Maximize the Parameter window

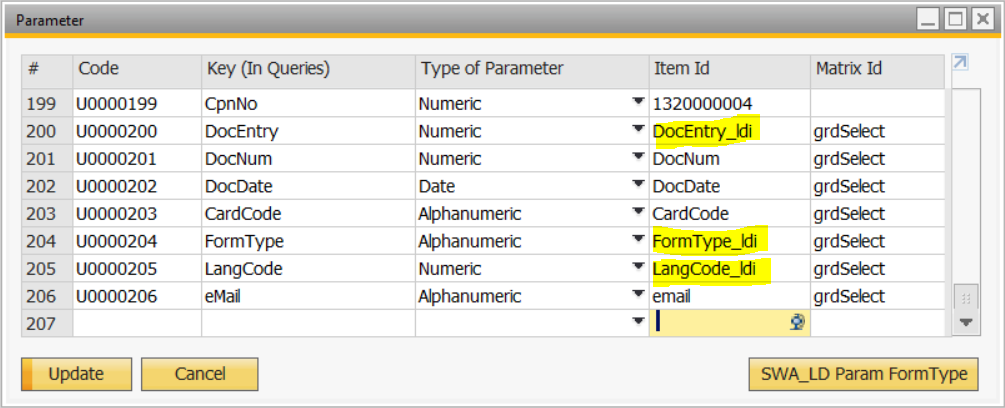[x=956, y=20]
